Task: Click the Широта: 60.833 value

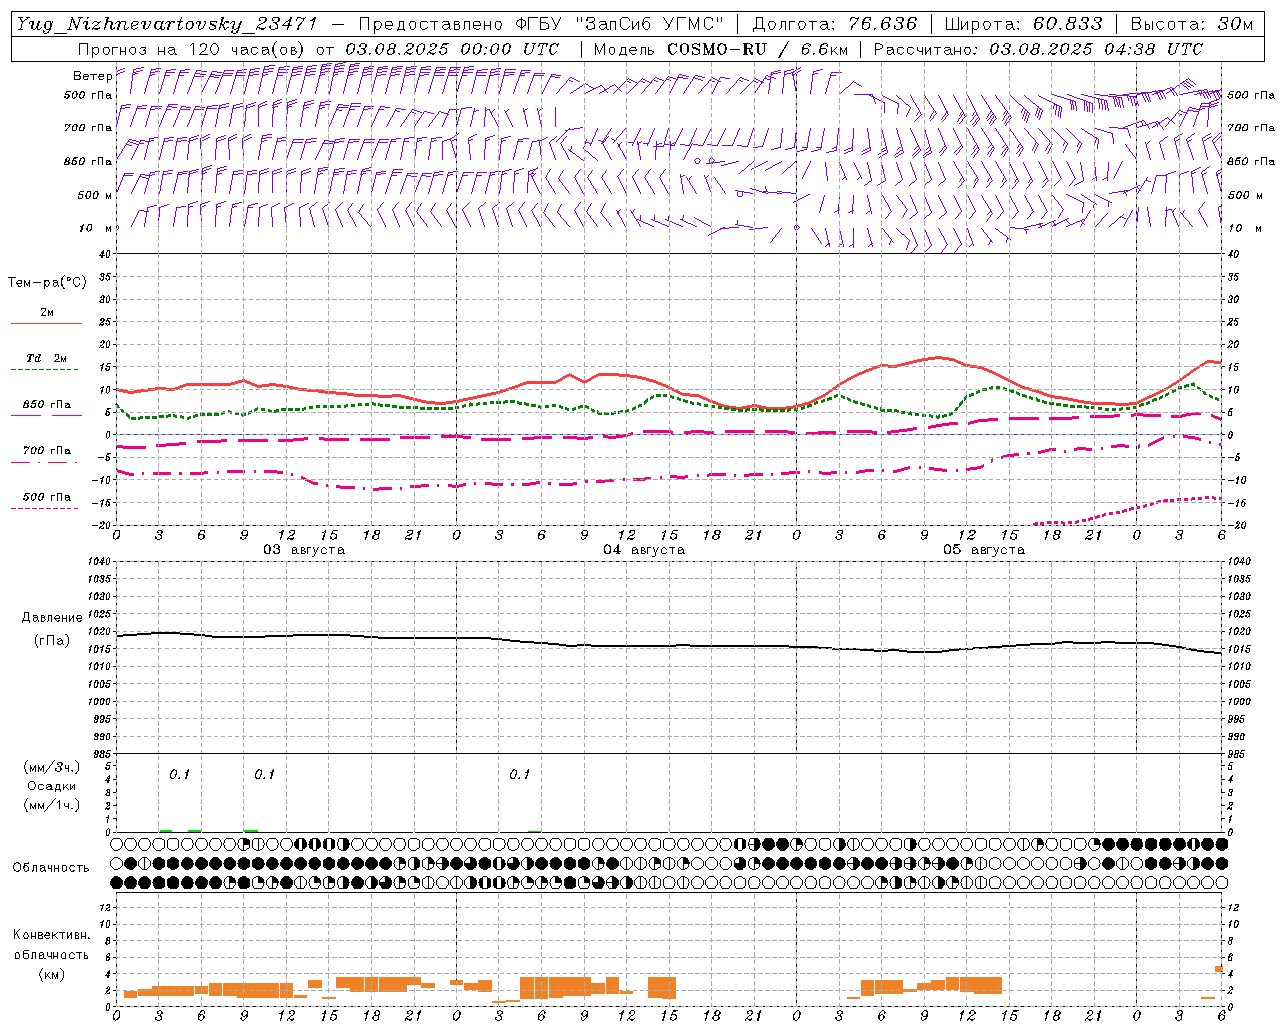Action: point(1023,25)
